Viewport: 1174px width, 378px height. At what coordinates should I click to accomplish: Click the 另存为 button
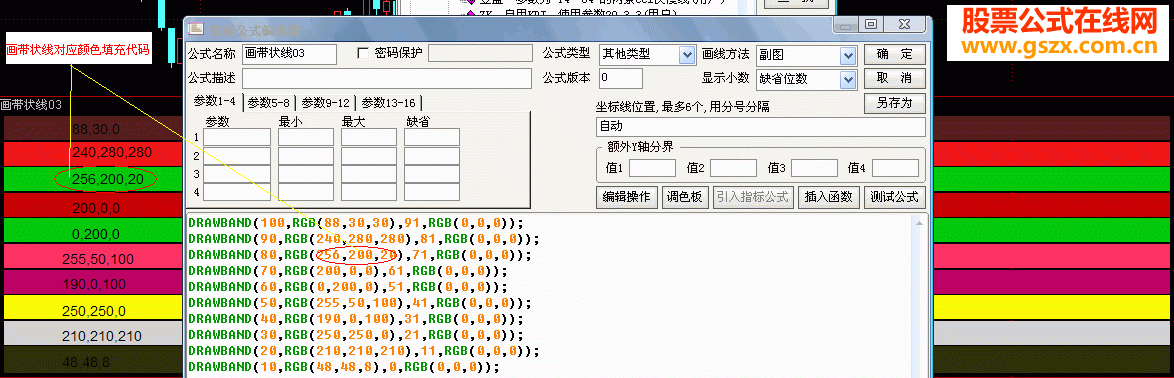[x=895, y=103]
